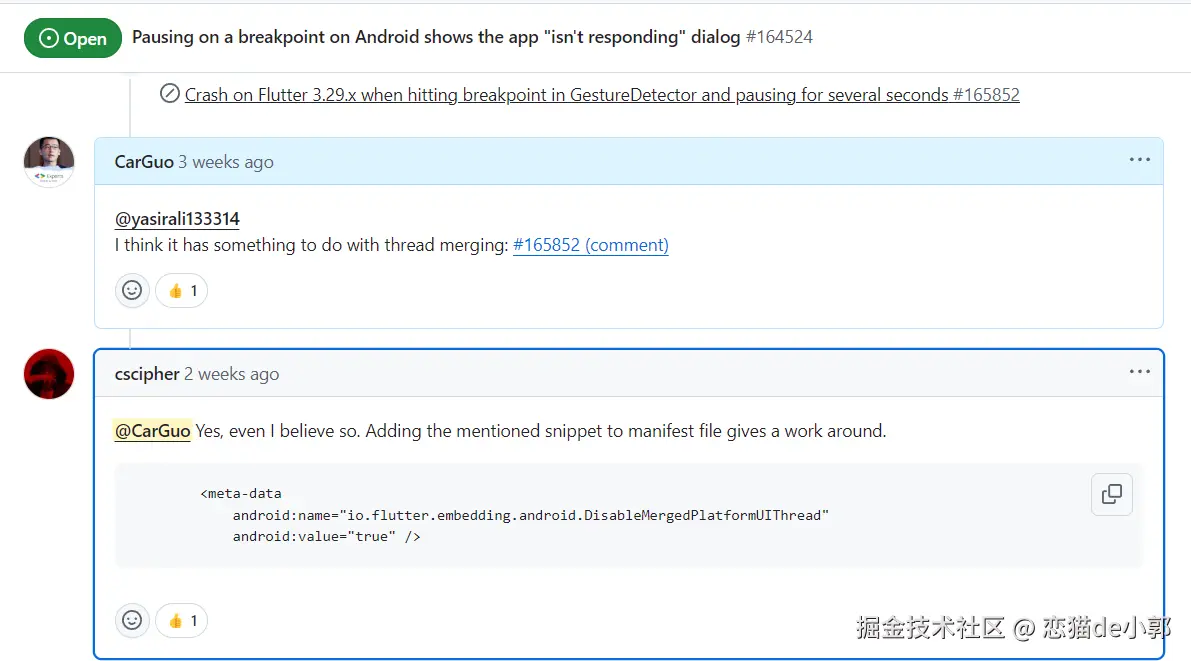Open the @yasirali133314 mention
Image resolution: width=1191 pixels, height=661 pixels.
(177, 219)
